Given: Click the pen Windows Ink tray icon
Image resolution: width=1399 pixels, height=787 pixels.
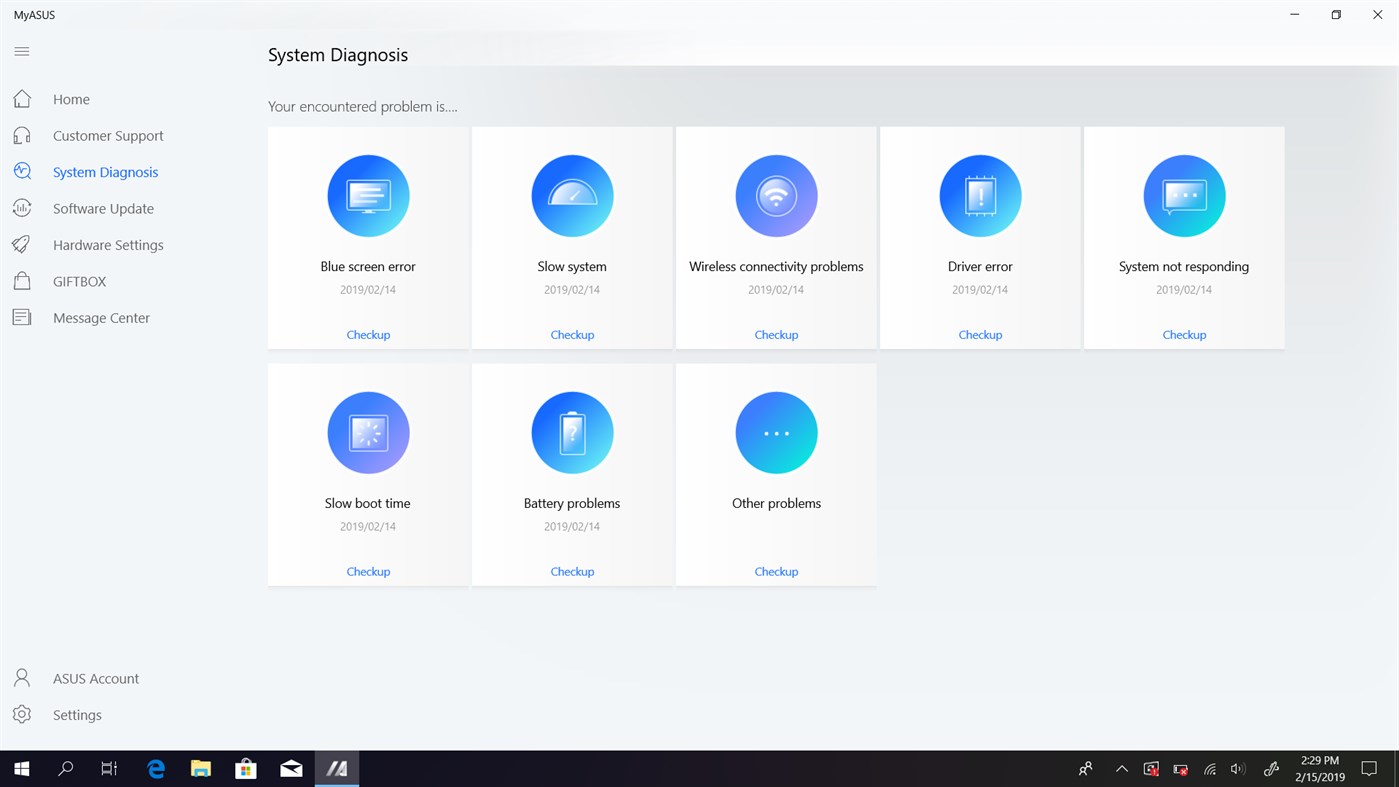Looking at the screenshot, I should (x=1271, y=769).
